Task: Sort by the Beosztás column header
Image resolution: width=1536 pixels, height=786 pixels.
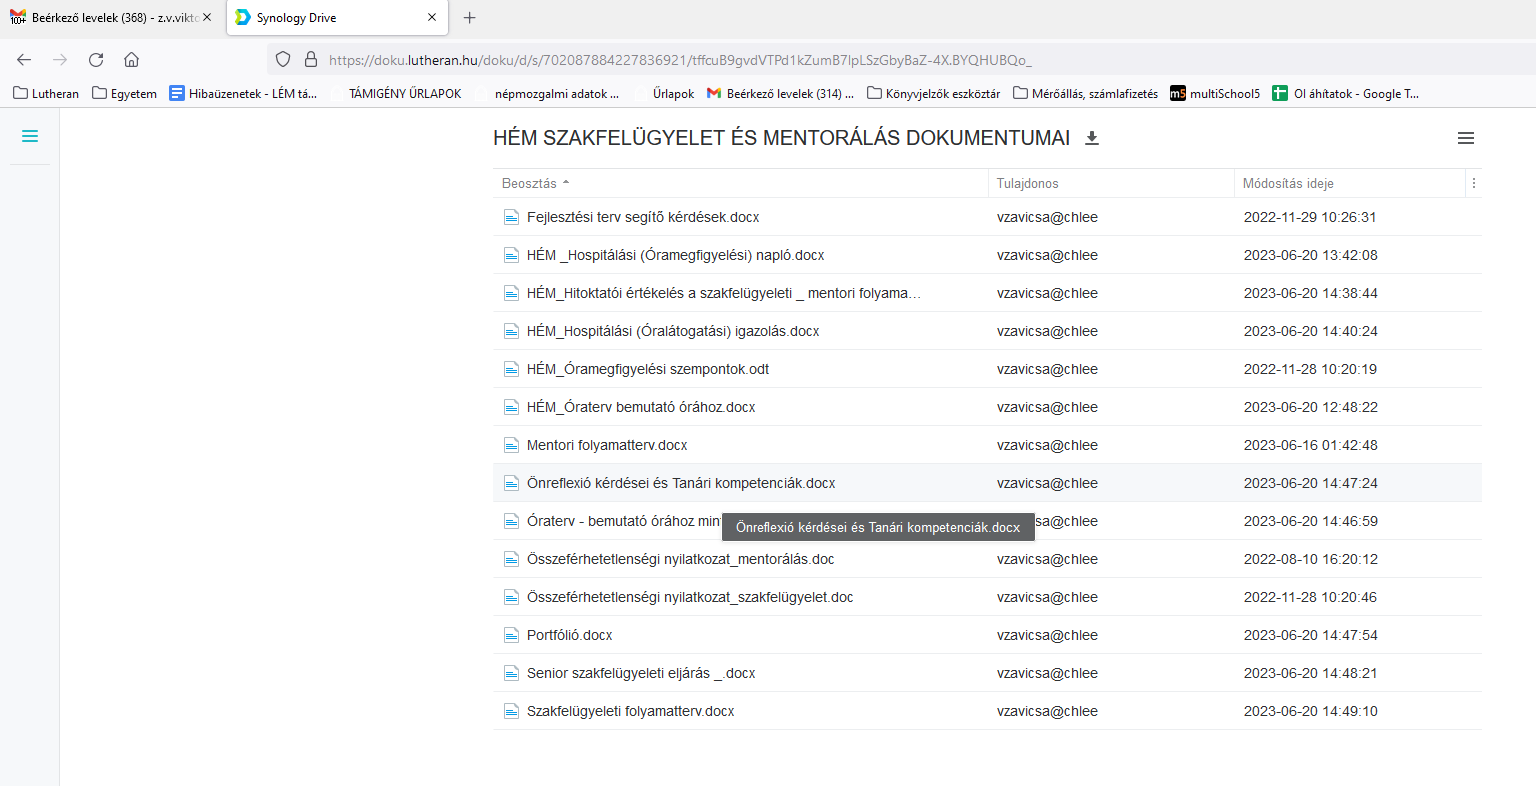Action: (x=740, y=183)
